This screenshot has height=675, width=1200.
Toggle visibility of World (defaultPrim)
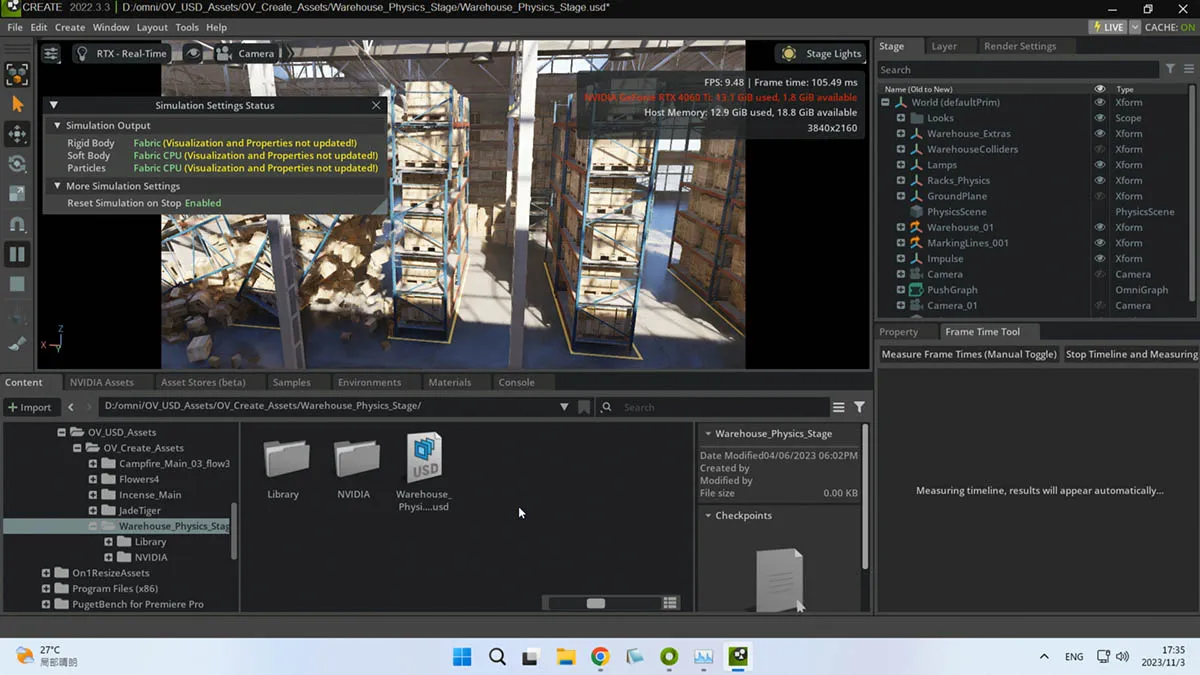click(1100, 102)
